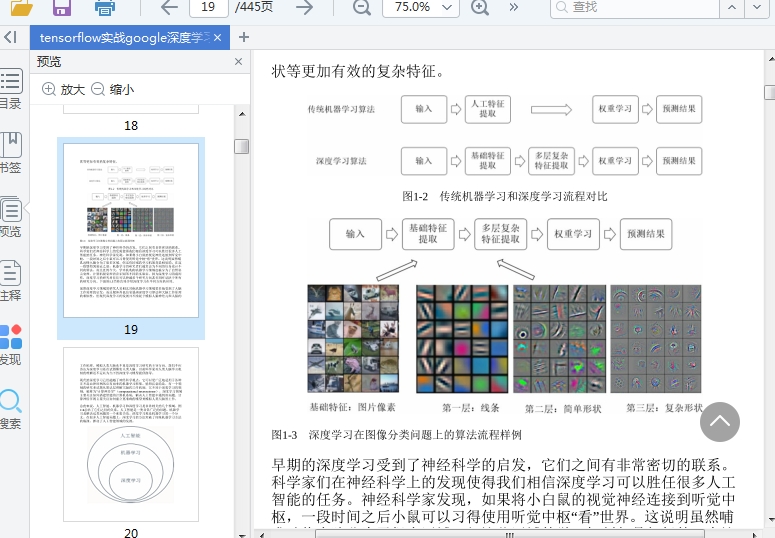Viewport: 775px width, 538px height.
Task: Go to previous page with left arrow
Action: tap(169, 7)
